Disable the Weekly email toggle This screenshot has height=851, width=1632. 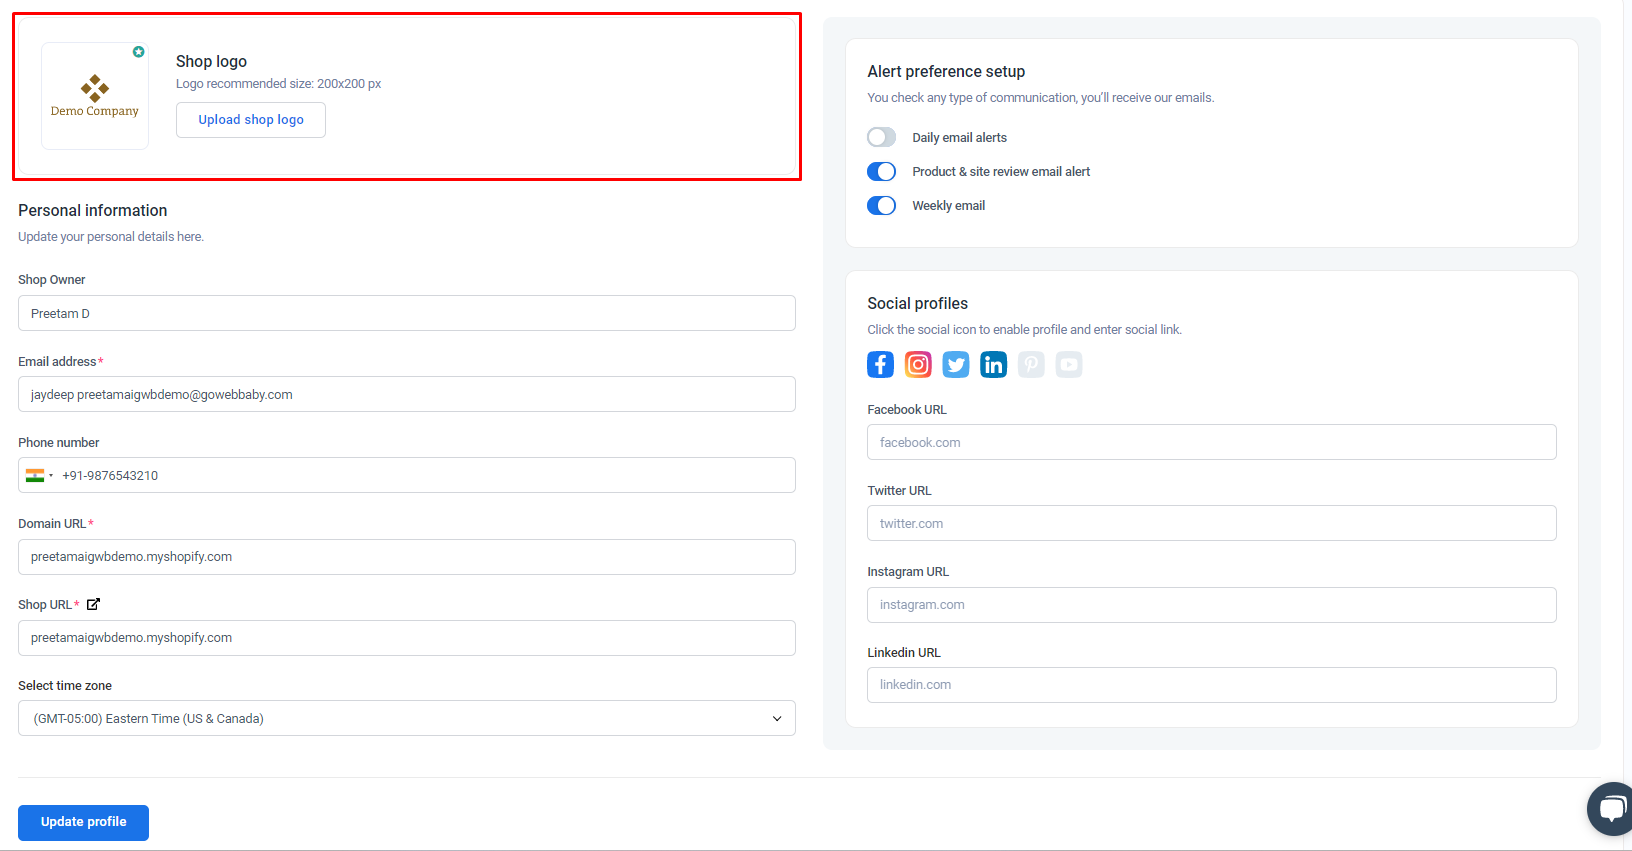[882, 205]
